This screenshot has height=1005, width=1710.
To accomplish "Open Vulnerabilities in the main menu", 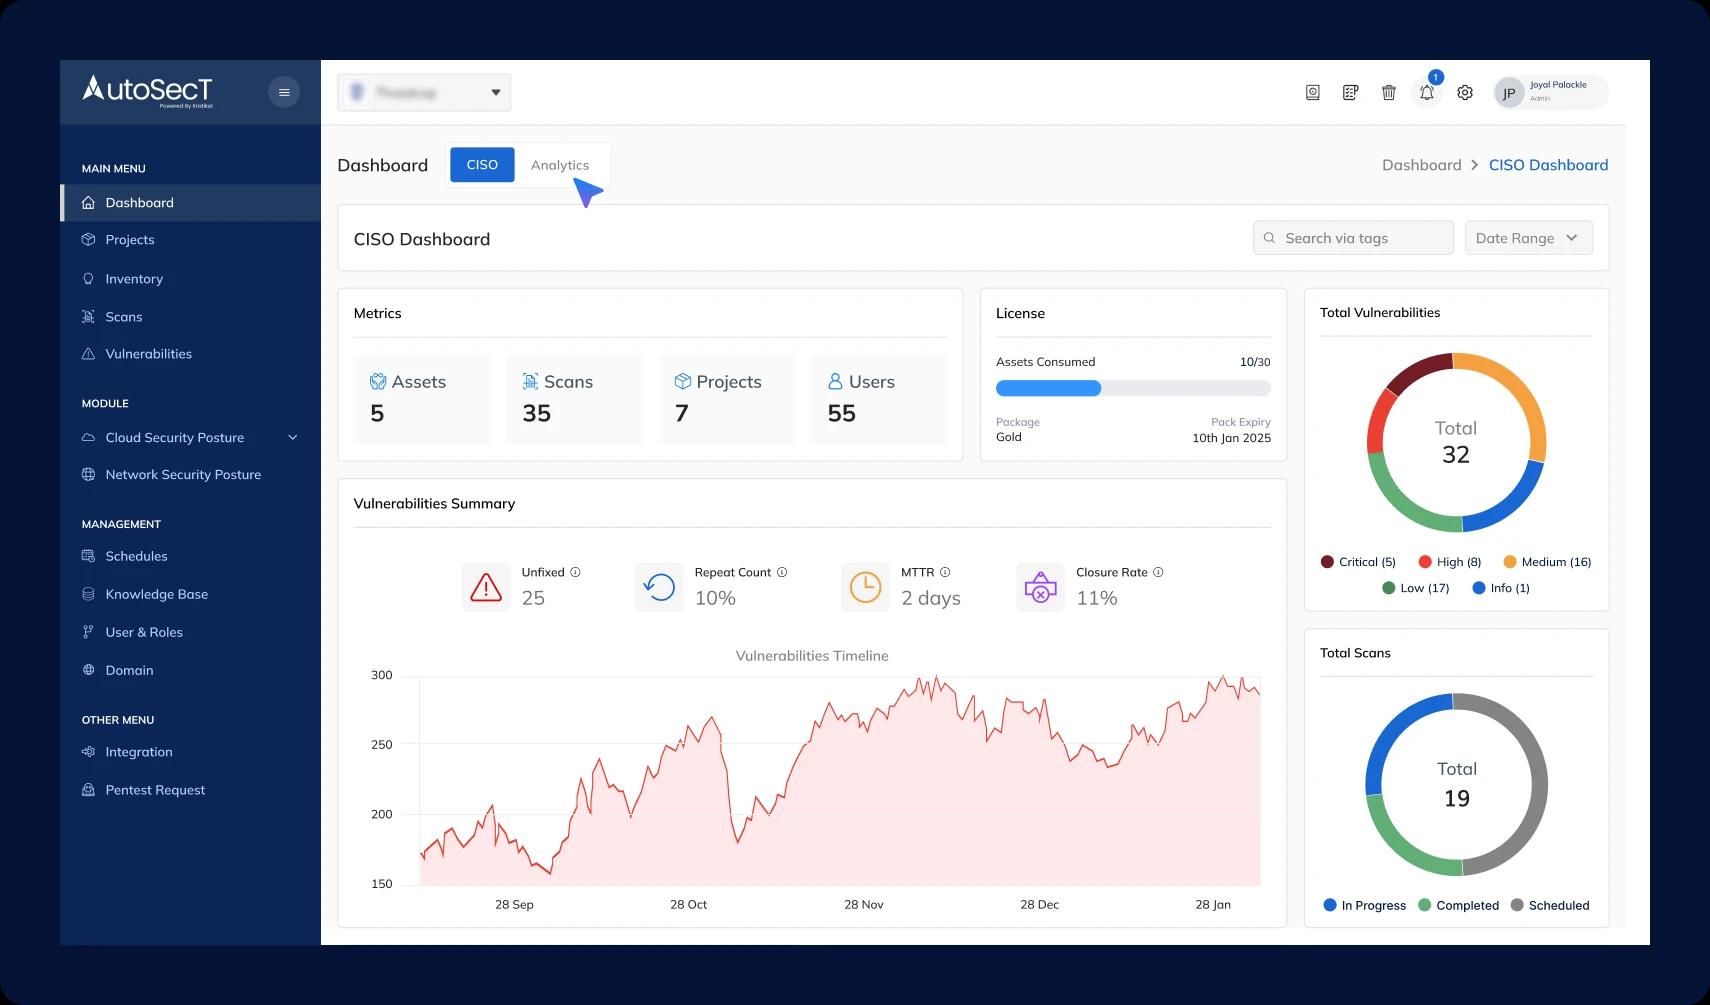I will point(148,354).
